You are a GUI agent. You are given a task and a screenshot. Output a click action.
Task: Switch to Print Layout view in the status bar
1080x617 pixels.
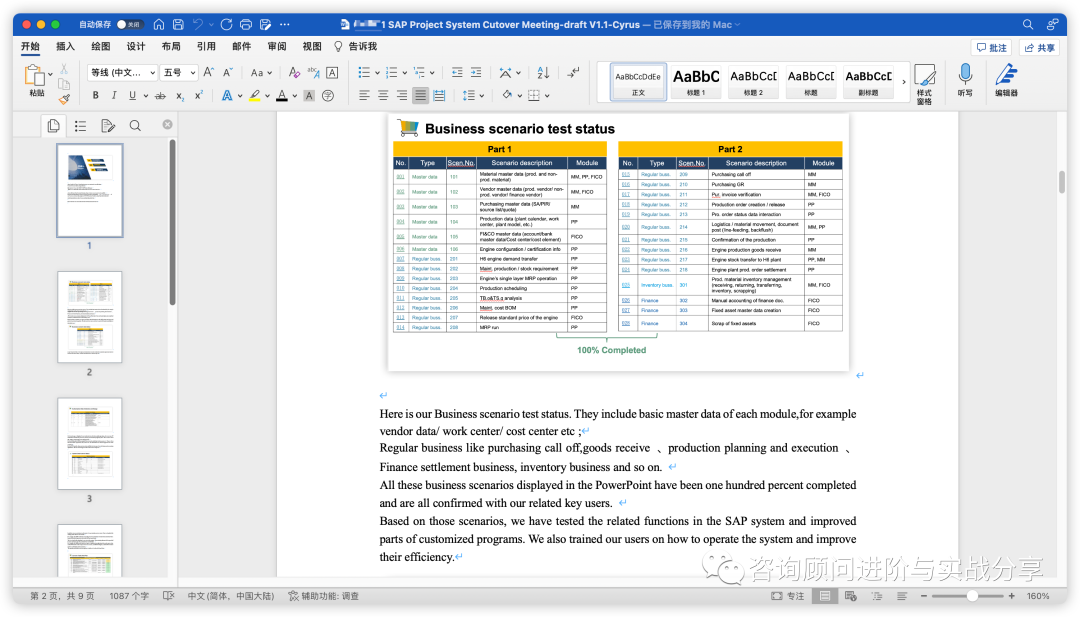click(825, 596)
